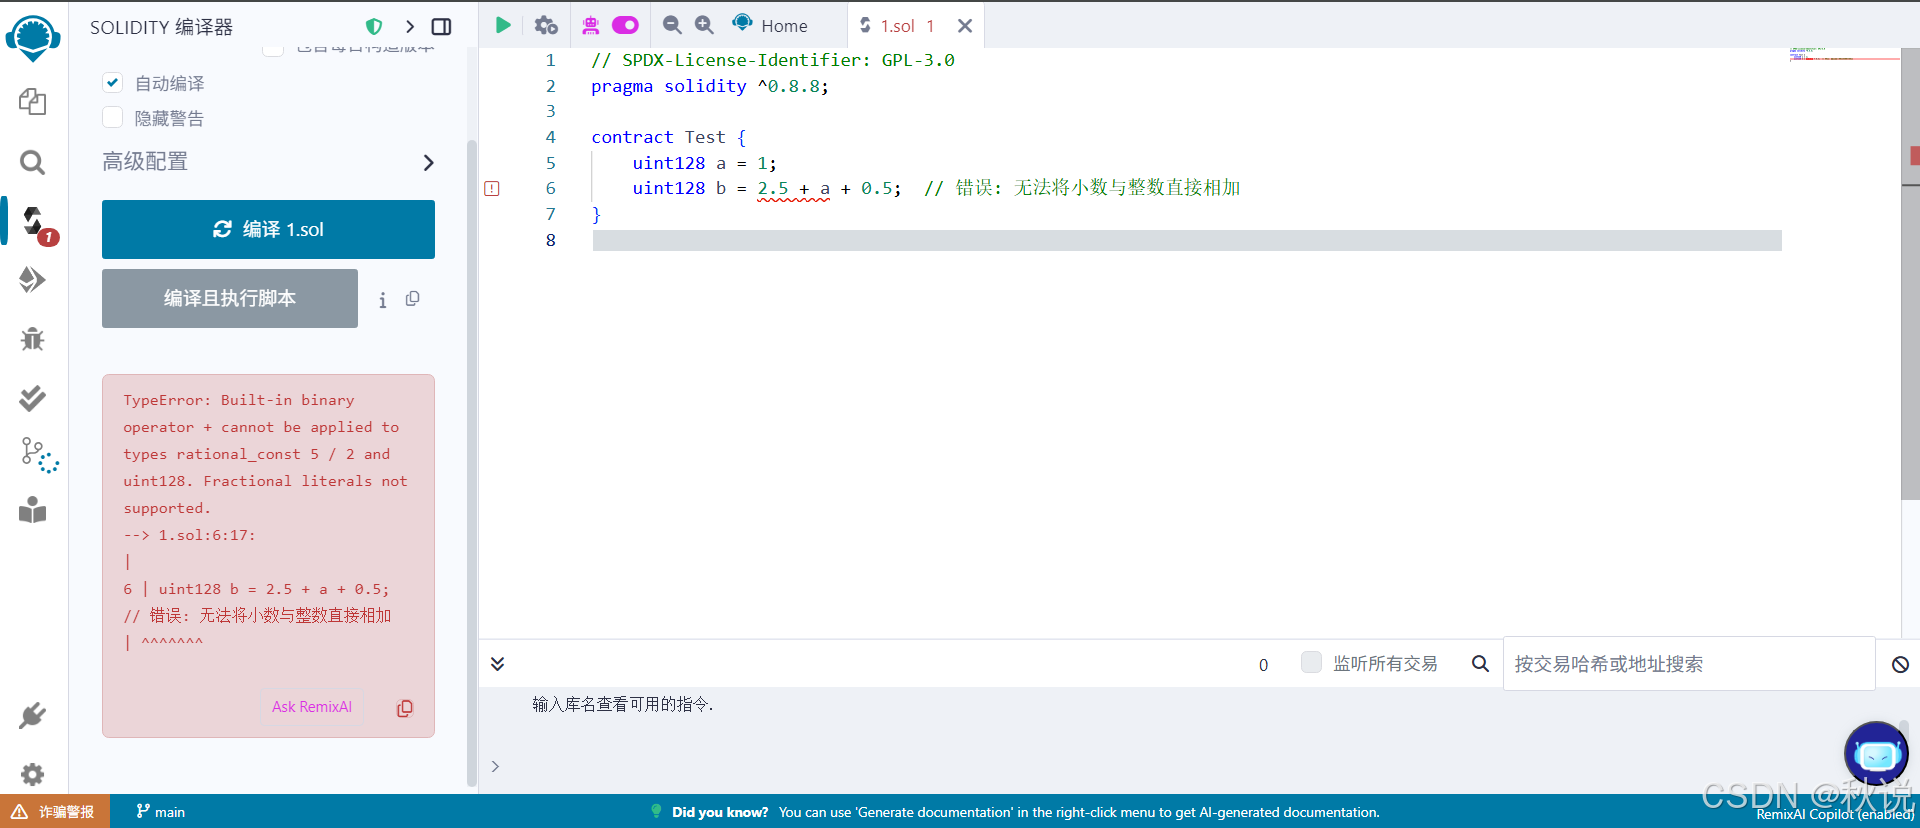The width and height of the screenshot is (1920, 828).
Task: Click the error marker on line 6
Action: tap(492, 188)
